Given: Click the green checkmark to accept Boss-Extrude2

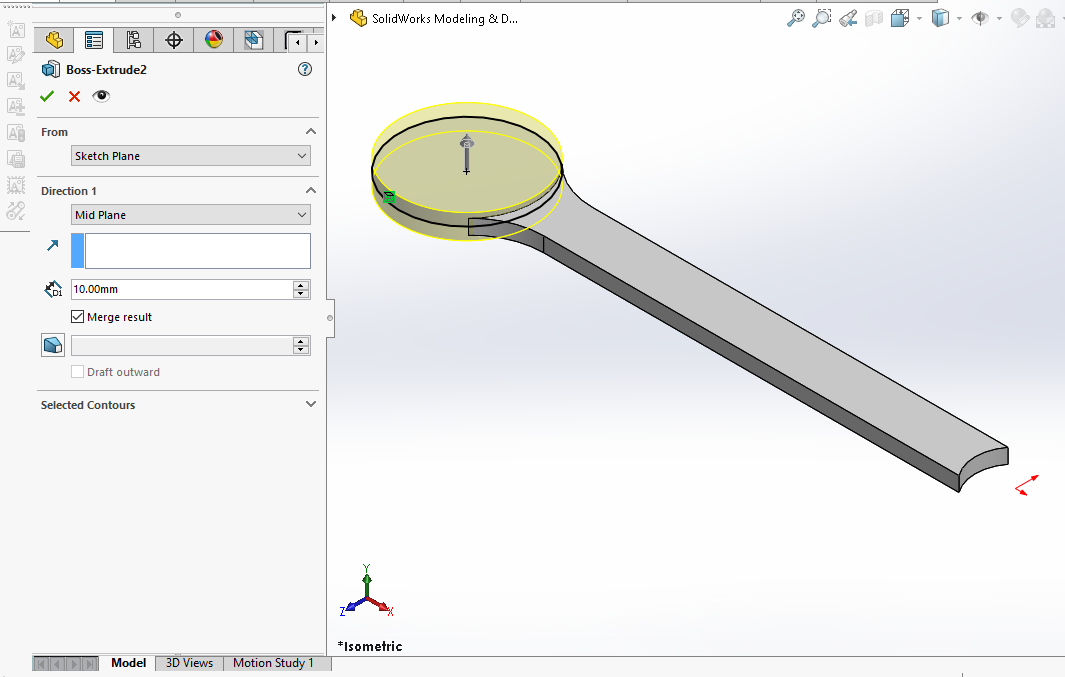Looking at the screenshot, I should tap(47, 96).
